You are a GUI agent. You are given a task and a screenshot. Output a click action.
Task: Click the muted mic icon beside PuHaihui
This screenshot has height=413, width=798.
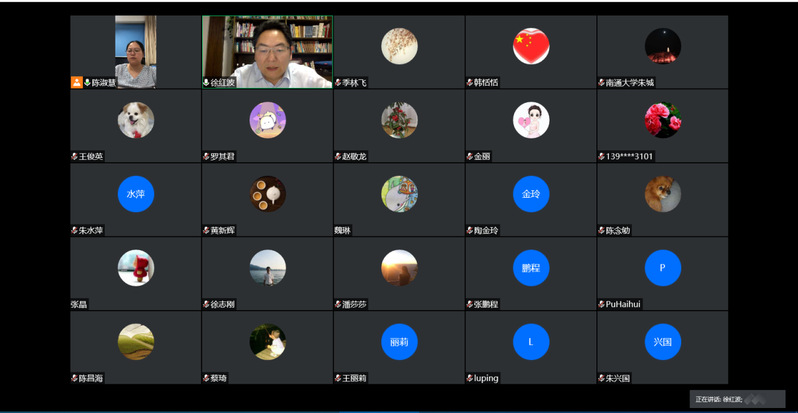pos(602,304)
